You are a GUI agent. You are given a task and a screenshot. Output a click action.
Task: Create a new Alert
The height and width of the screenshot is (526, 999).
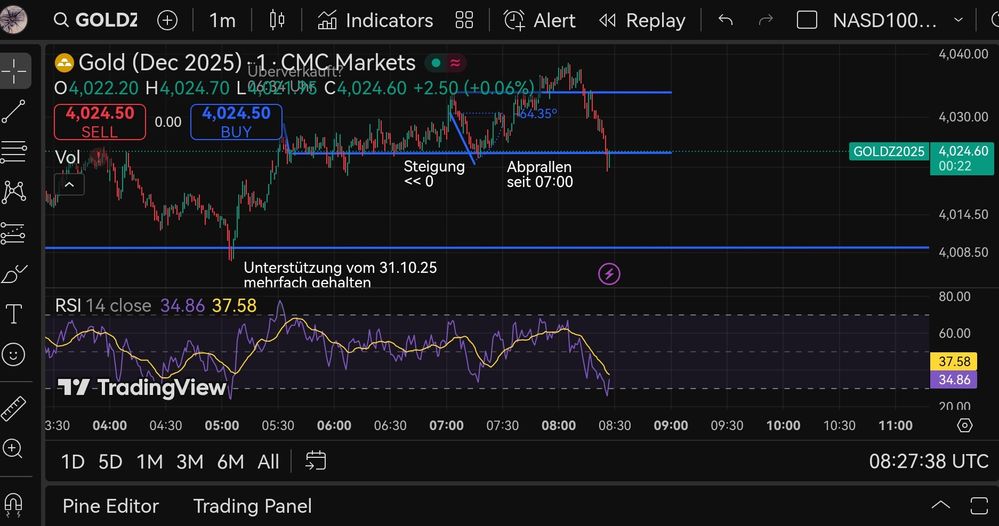(x=540, y=20)
